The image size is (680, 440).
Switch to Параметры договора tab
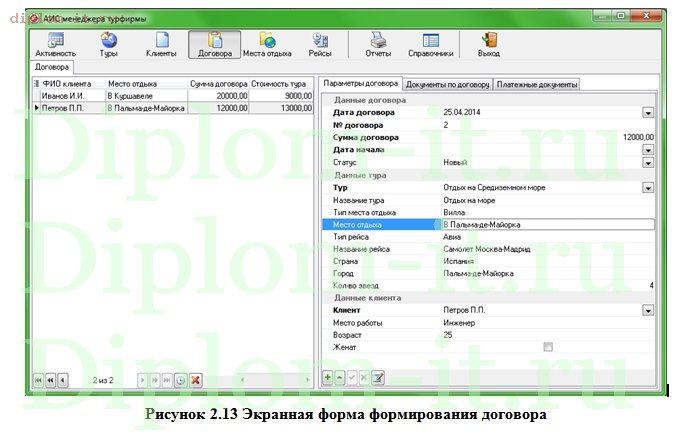coord(360,83)
